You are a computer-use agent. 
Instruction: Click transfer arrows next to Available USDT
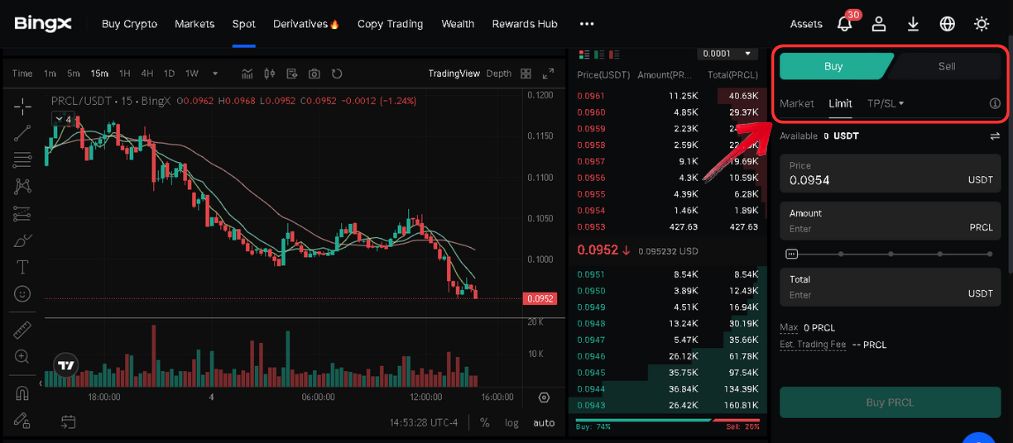(995, 136)
